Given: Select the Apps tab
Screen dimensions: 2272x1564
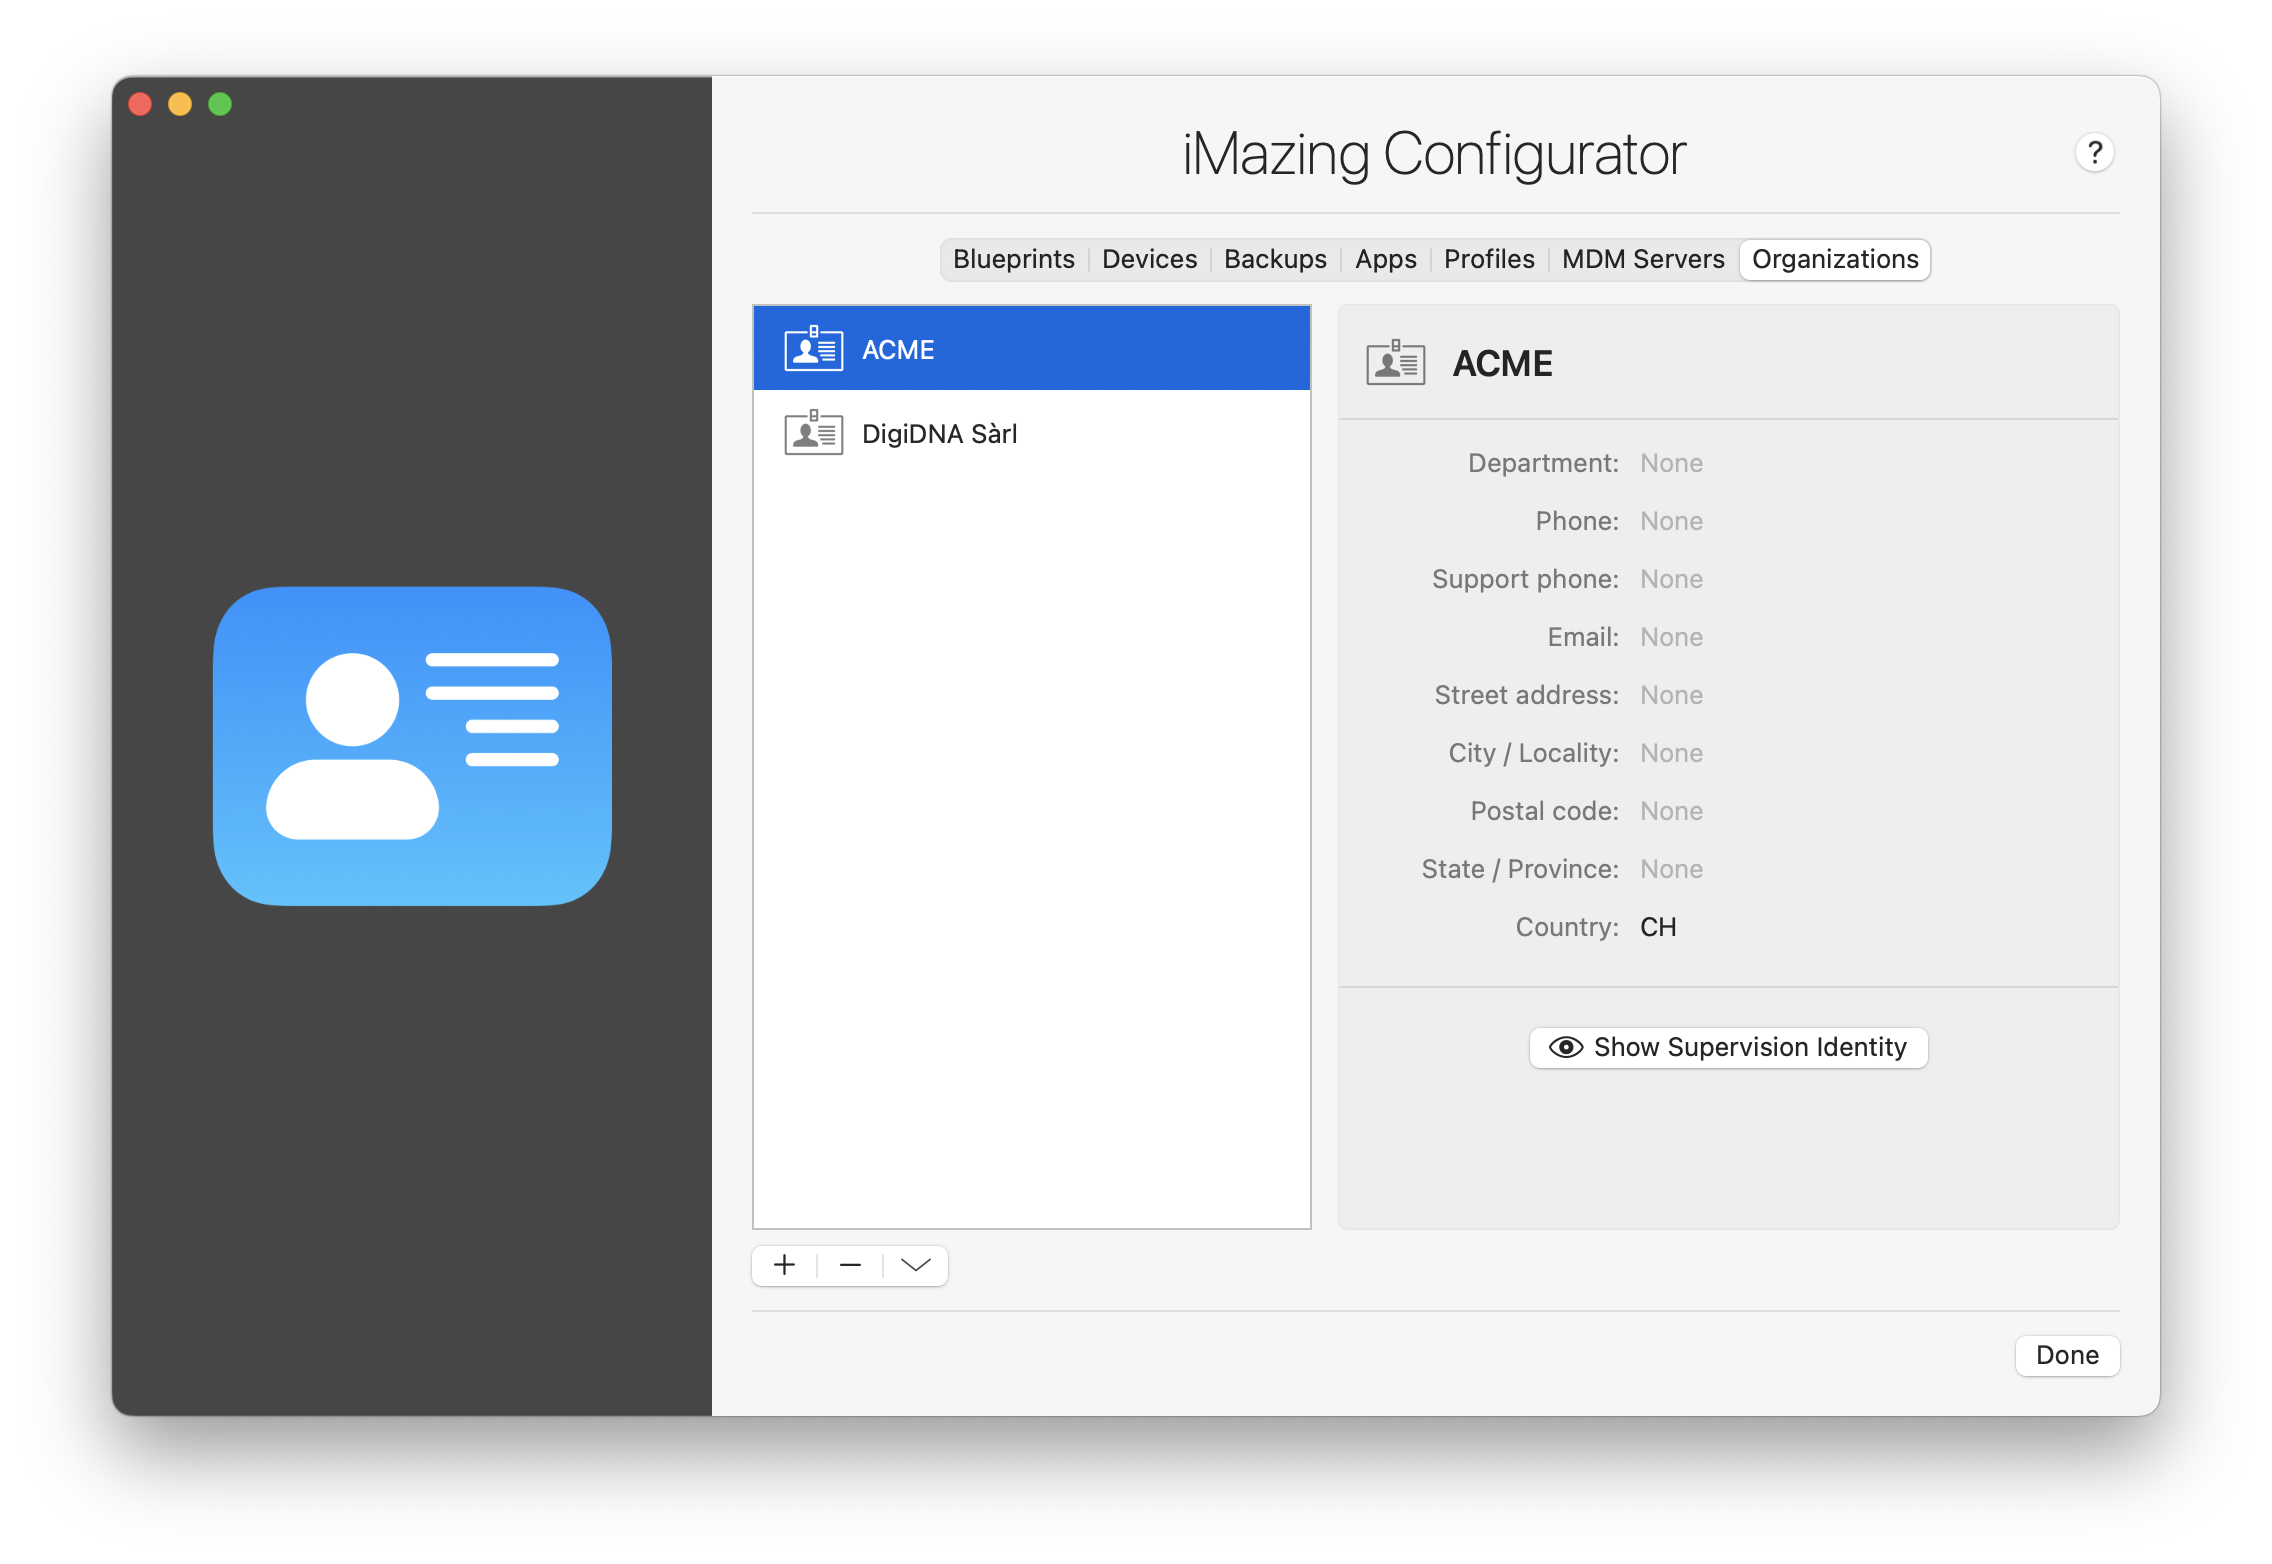Looking at the screenshot, I should (1385, 259).
